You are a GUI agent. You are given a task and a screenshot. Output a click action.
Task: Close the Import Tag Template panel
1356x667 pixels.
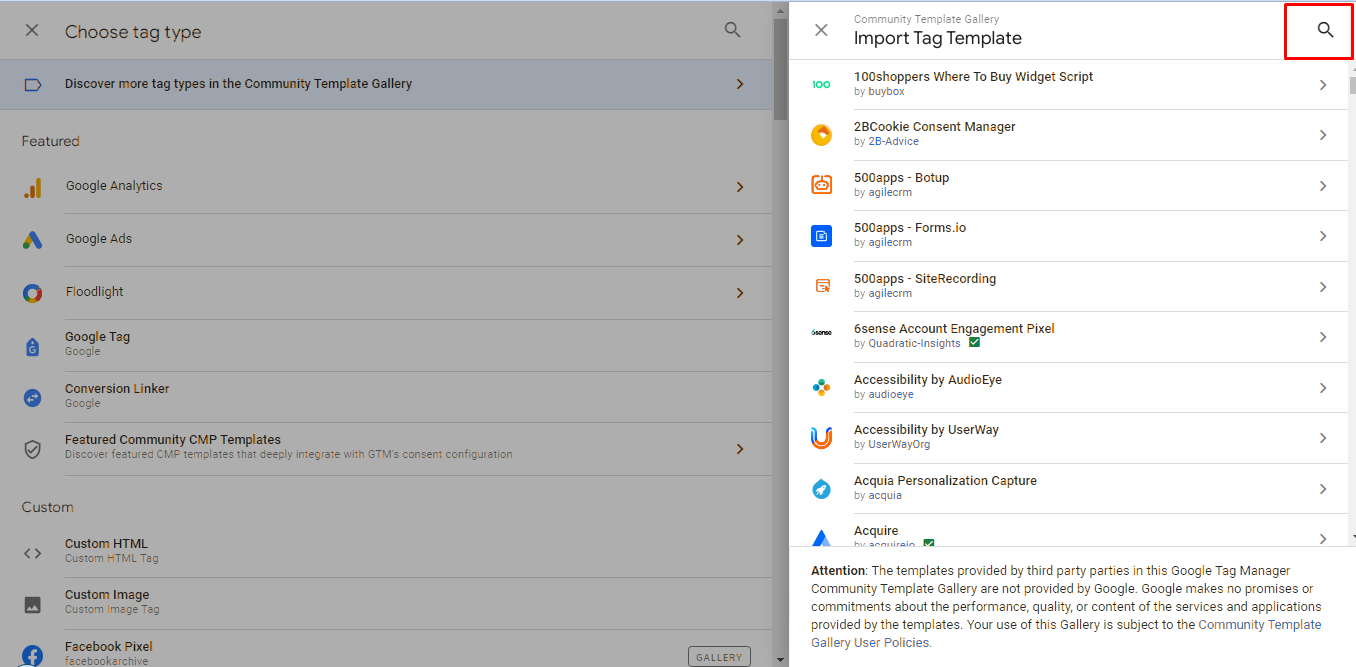(x=821, y=30)
